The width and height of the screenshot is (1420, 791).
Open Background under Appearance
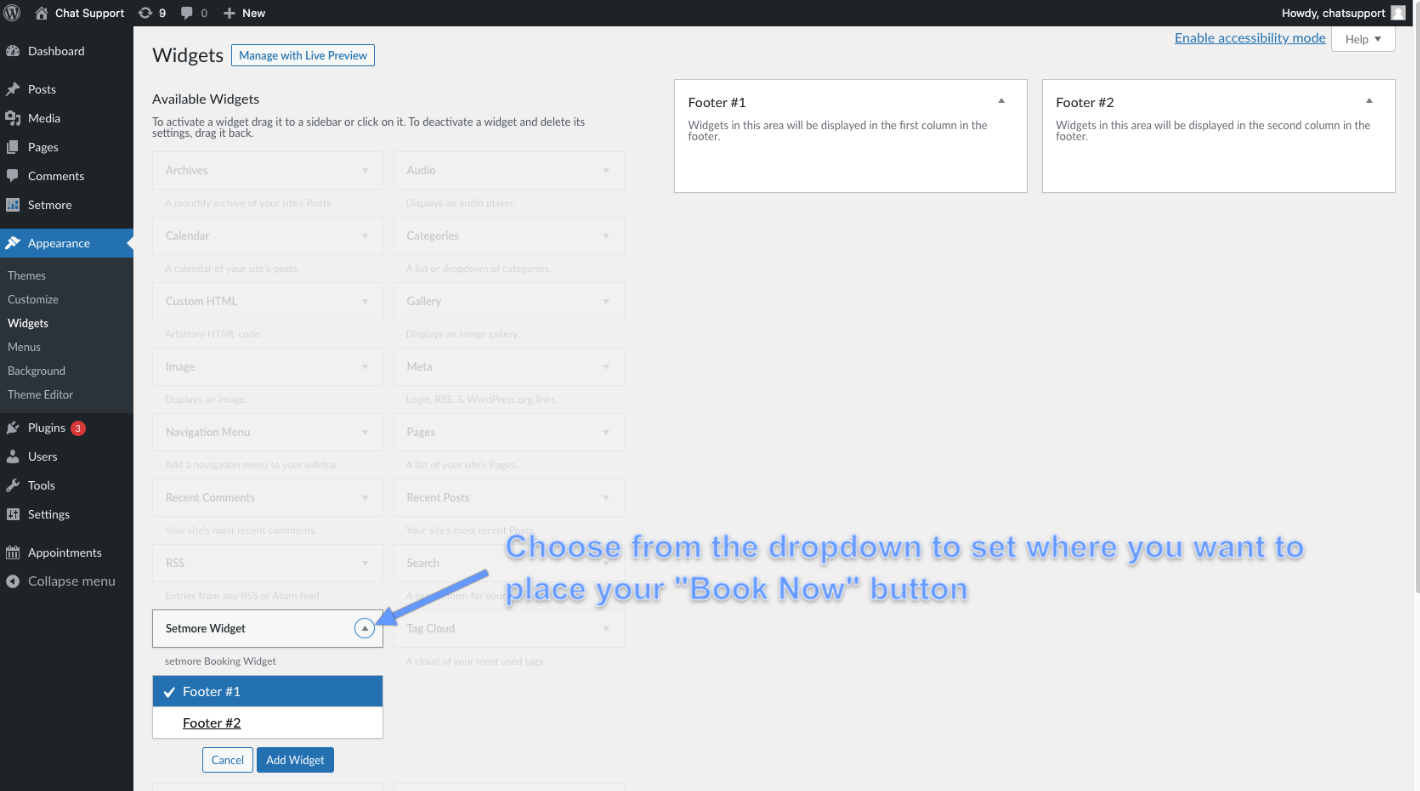pyautogui.click(x=37, y=371)
